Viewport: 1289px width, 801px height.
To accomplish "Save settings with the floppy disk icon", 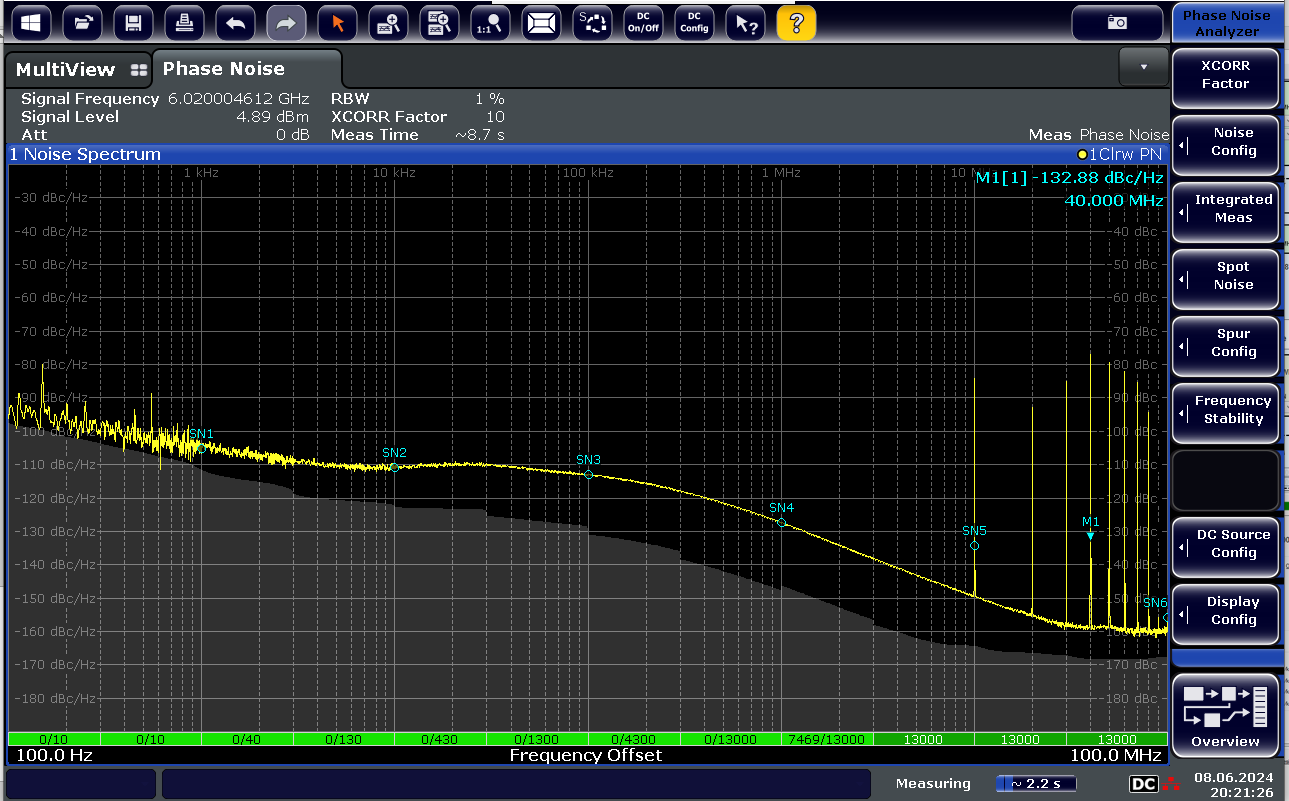I will coord(133,22).
